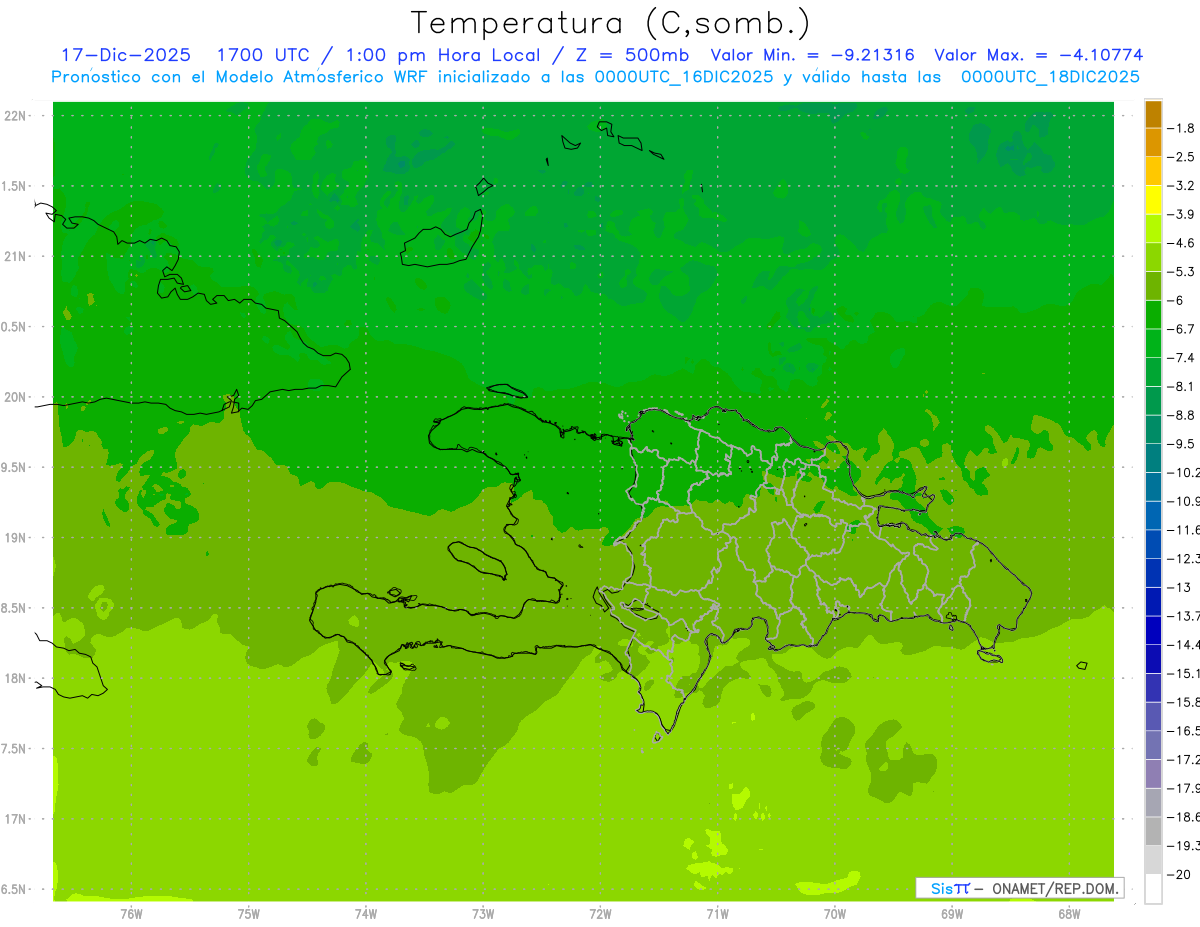Select the date text '17-Dic-2025'
Image resolution: width=1200 pixels, height=927 pixels.
(x=126, y=55)
